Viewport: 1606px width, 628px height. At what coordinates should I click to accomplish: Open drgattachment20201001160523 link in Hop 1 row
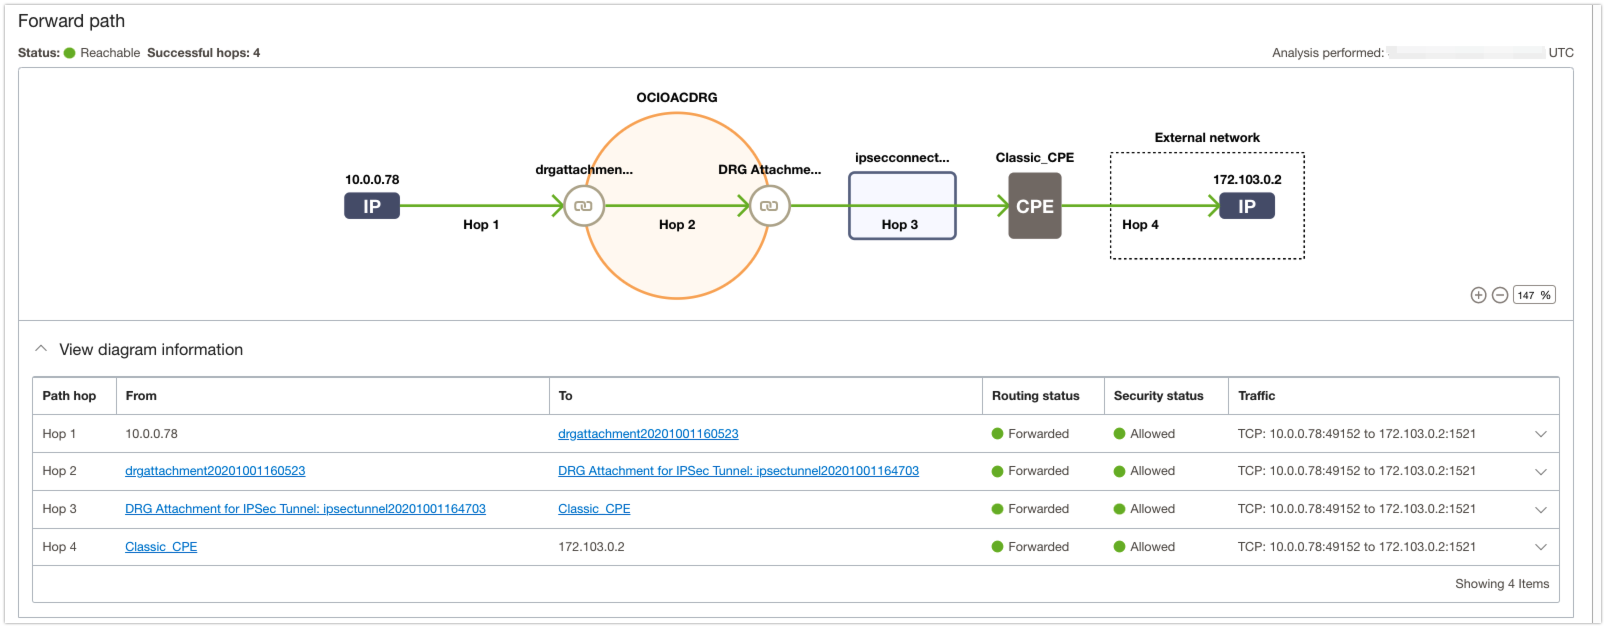648,434
